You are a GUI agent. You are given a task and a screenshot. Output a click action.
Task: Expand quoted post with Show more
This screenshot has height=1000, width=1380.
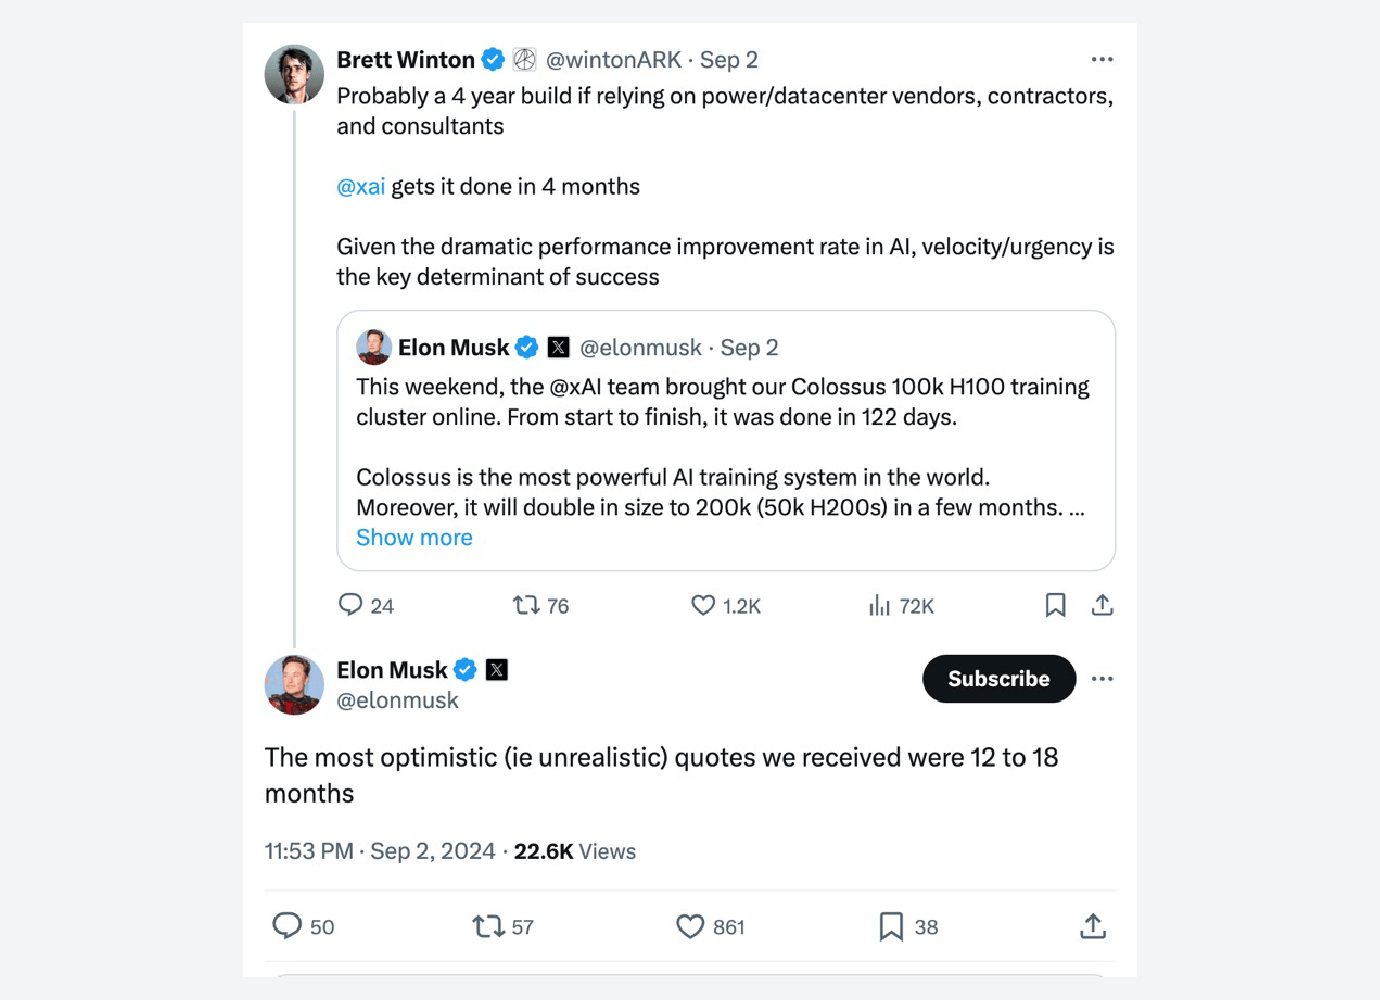click(414, 538)
